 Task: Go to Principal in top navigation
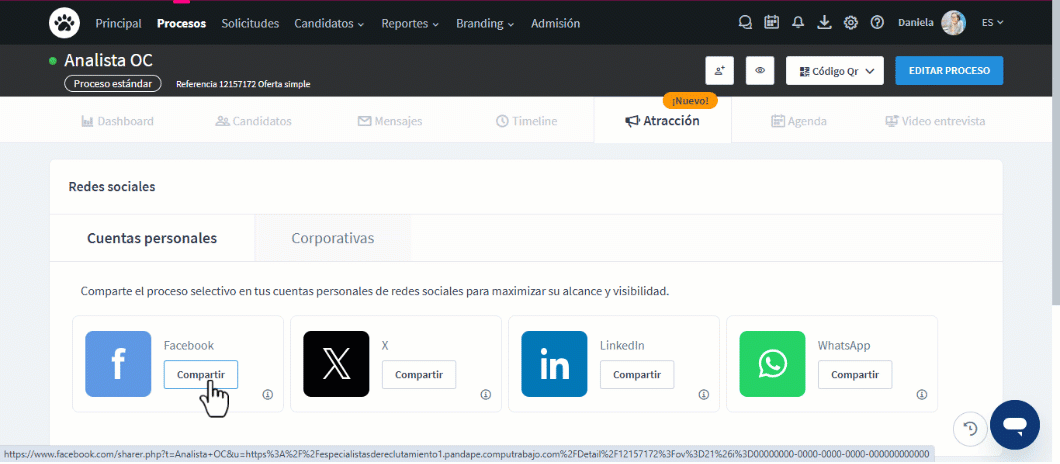click(118, 23)
